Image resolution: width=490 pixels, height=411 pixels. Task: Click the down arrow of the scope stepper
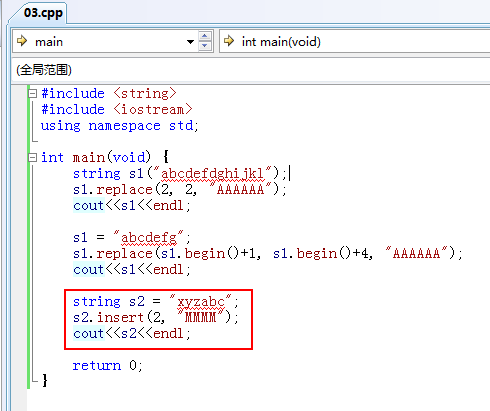(205, 46)
